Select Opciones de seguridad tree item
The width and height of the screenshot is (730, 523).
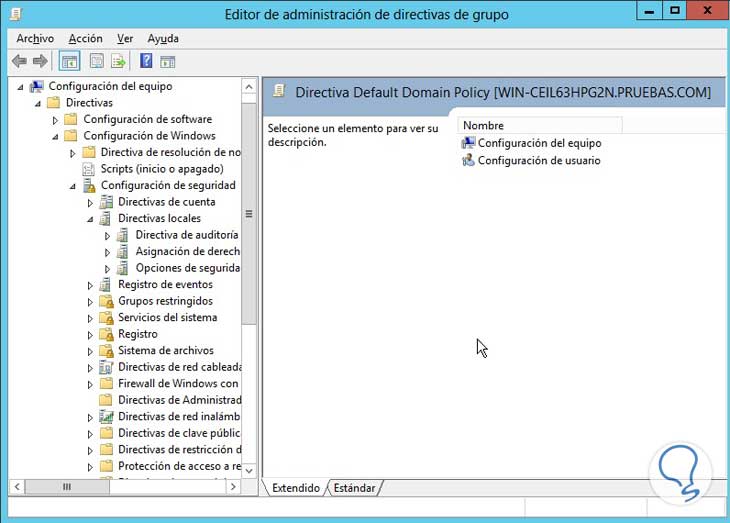click(188, 268)
